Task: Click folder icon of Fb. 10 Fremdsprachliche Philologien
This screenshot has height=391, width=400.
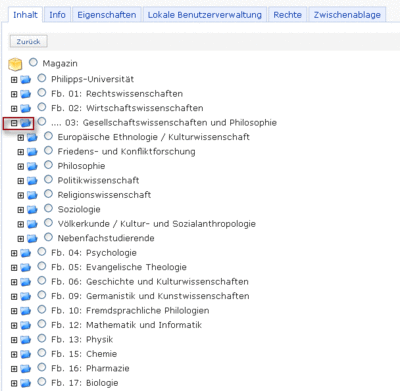Action: pos(25,311)
